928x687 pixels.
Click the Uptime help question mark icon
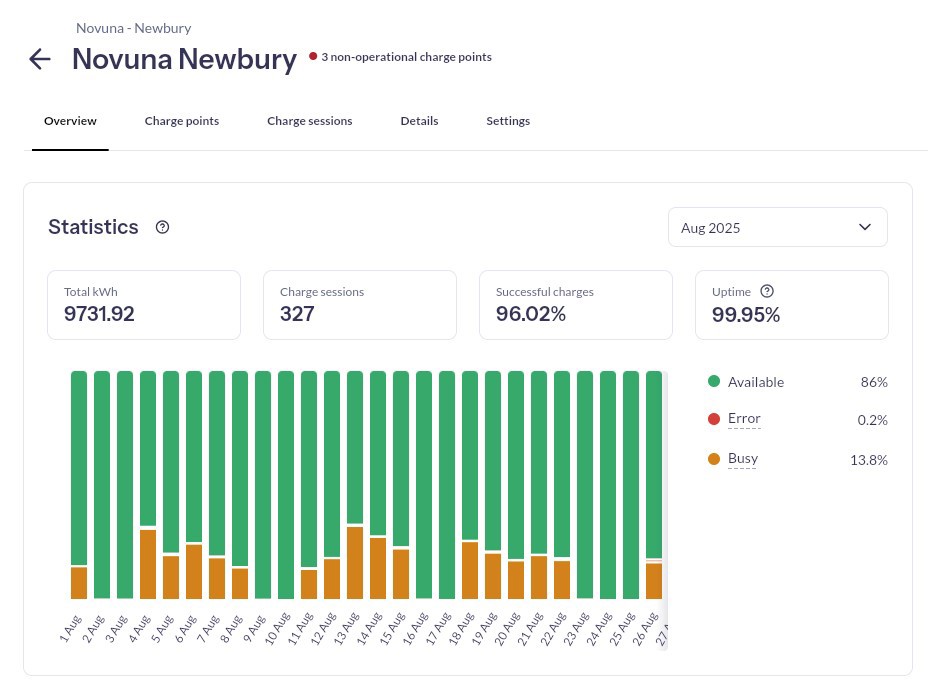point(767,291)
